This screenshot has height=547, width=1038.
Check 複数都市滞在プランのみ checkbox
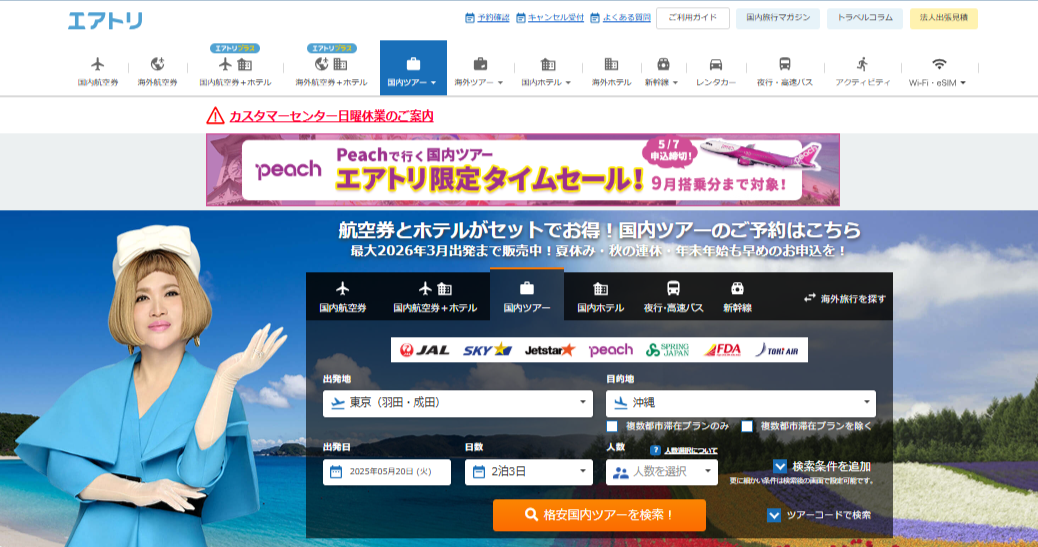612,426
